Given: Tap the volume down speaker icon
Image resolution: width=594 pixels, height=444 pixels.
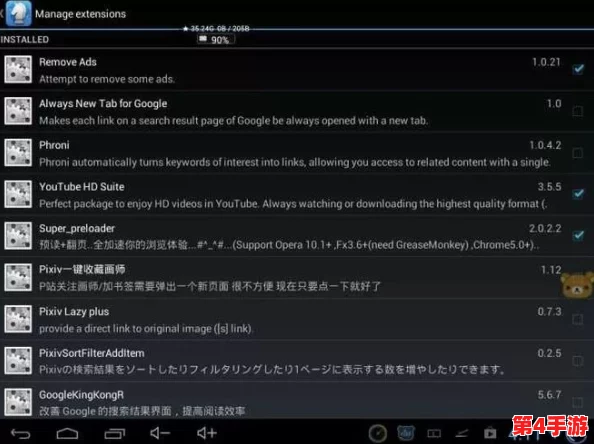Looking at the screenshot, I should point(160,433).
